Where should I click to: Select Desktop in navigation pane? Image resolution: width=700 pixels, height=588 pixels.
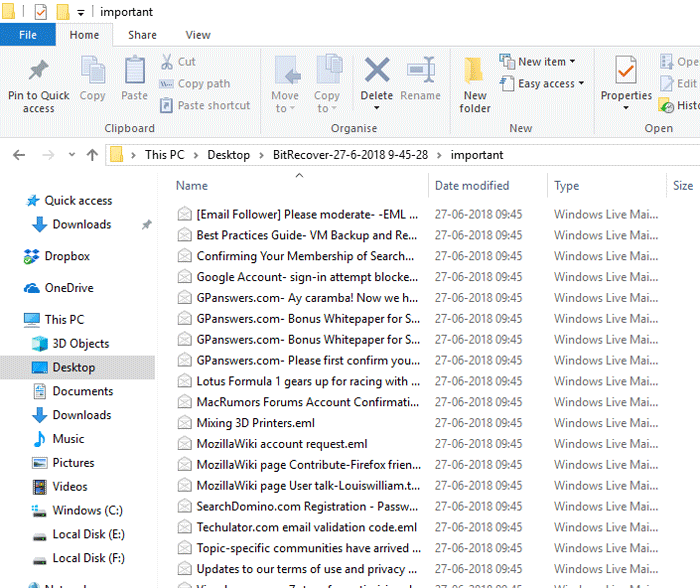pyautogui.click(x=77, y=367)
